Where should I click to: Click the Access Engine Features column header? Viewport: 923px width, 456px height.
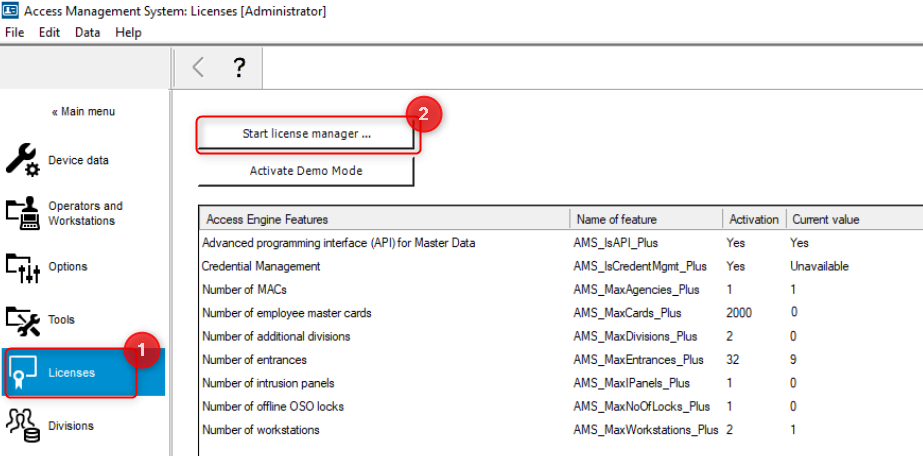[x=267, y=219]
